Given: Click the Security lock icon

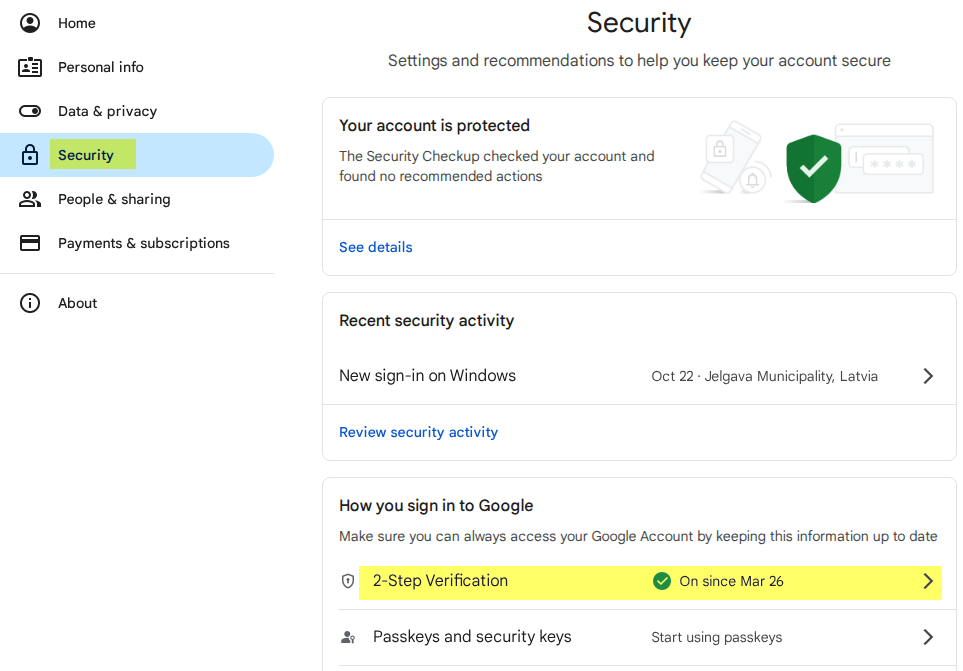Looking at the screenshot, I should 30,155.
